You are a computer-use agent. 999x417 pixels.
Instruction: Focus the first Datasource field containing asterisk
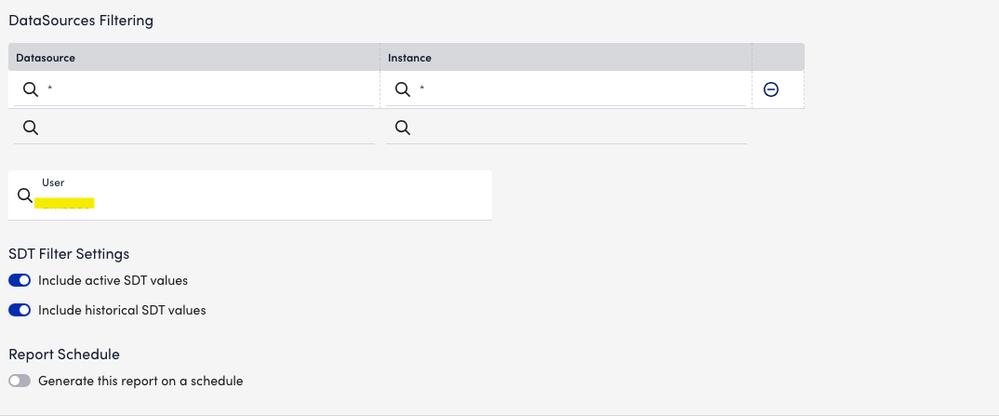[x=200, y=90]
